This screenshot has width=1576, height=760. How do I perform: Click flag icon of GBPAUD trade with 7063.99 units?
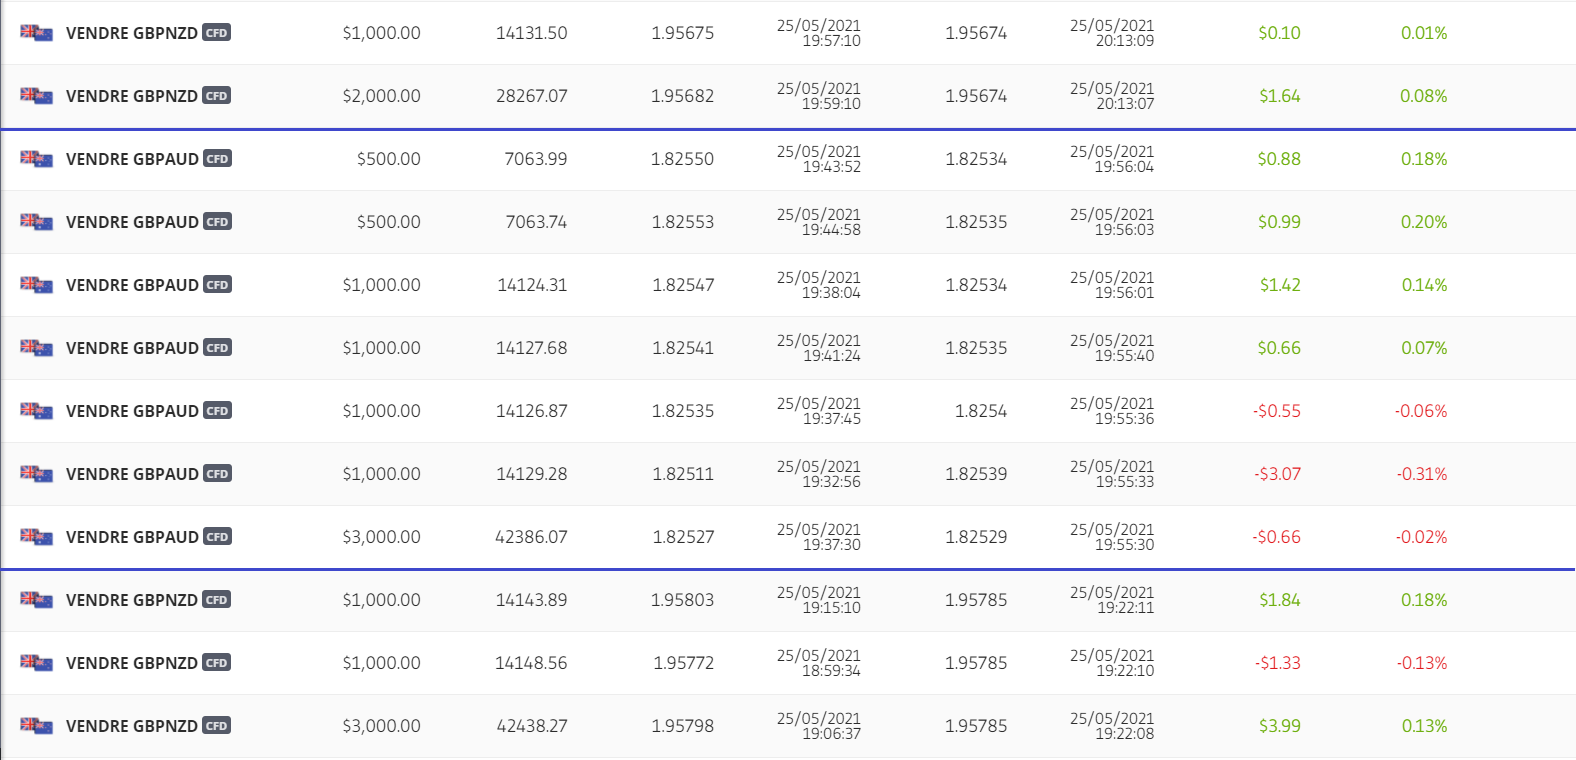tap(36, 159)
